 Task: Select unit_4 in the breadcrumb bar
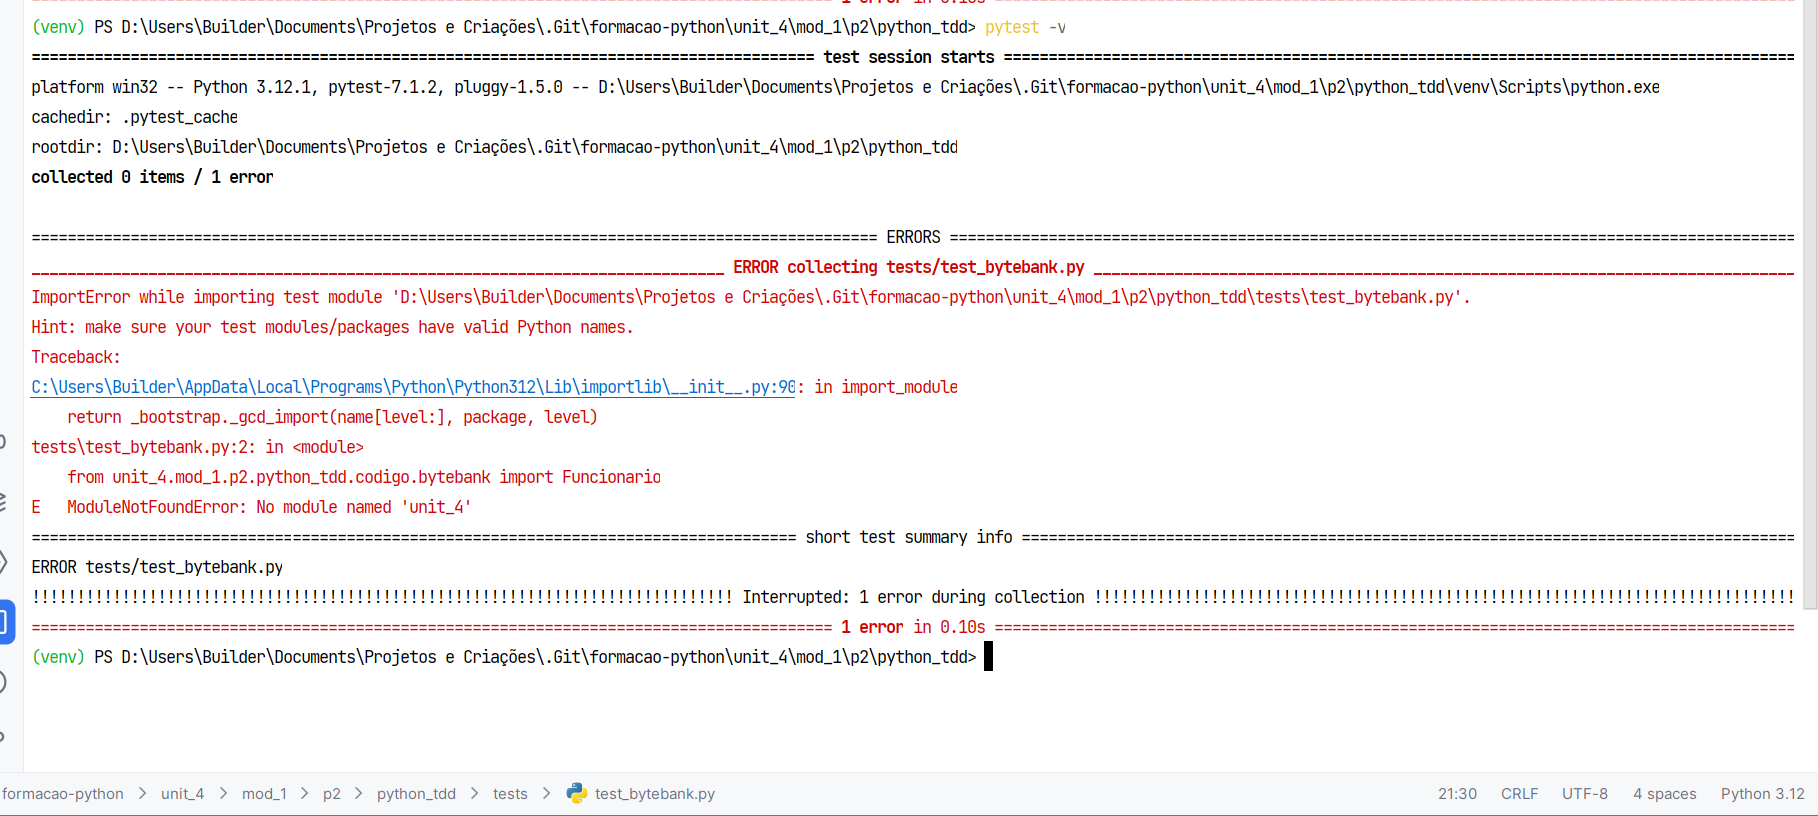(x=182, y=794)
